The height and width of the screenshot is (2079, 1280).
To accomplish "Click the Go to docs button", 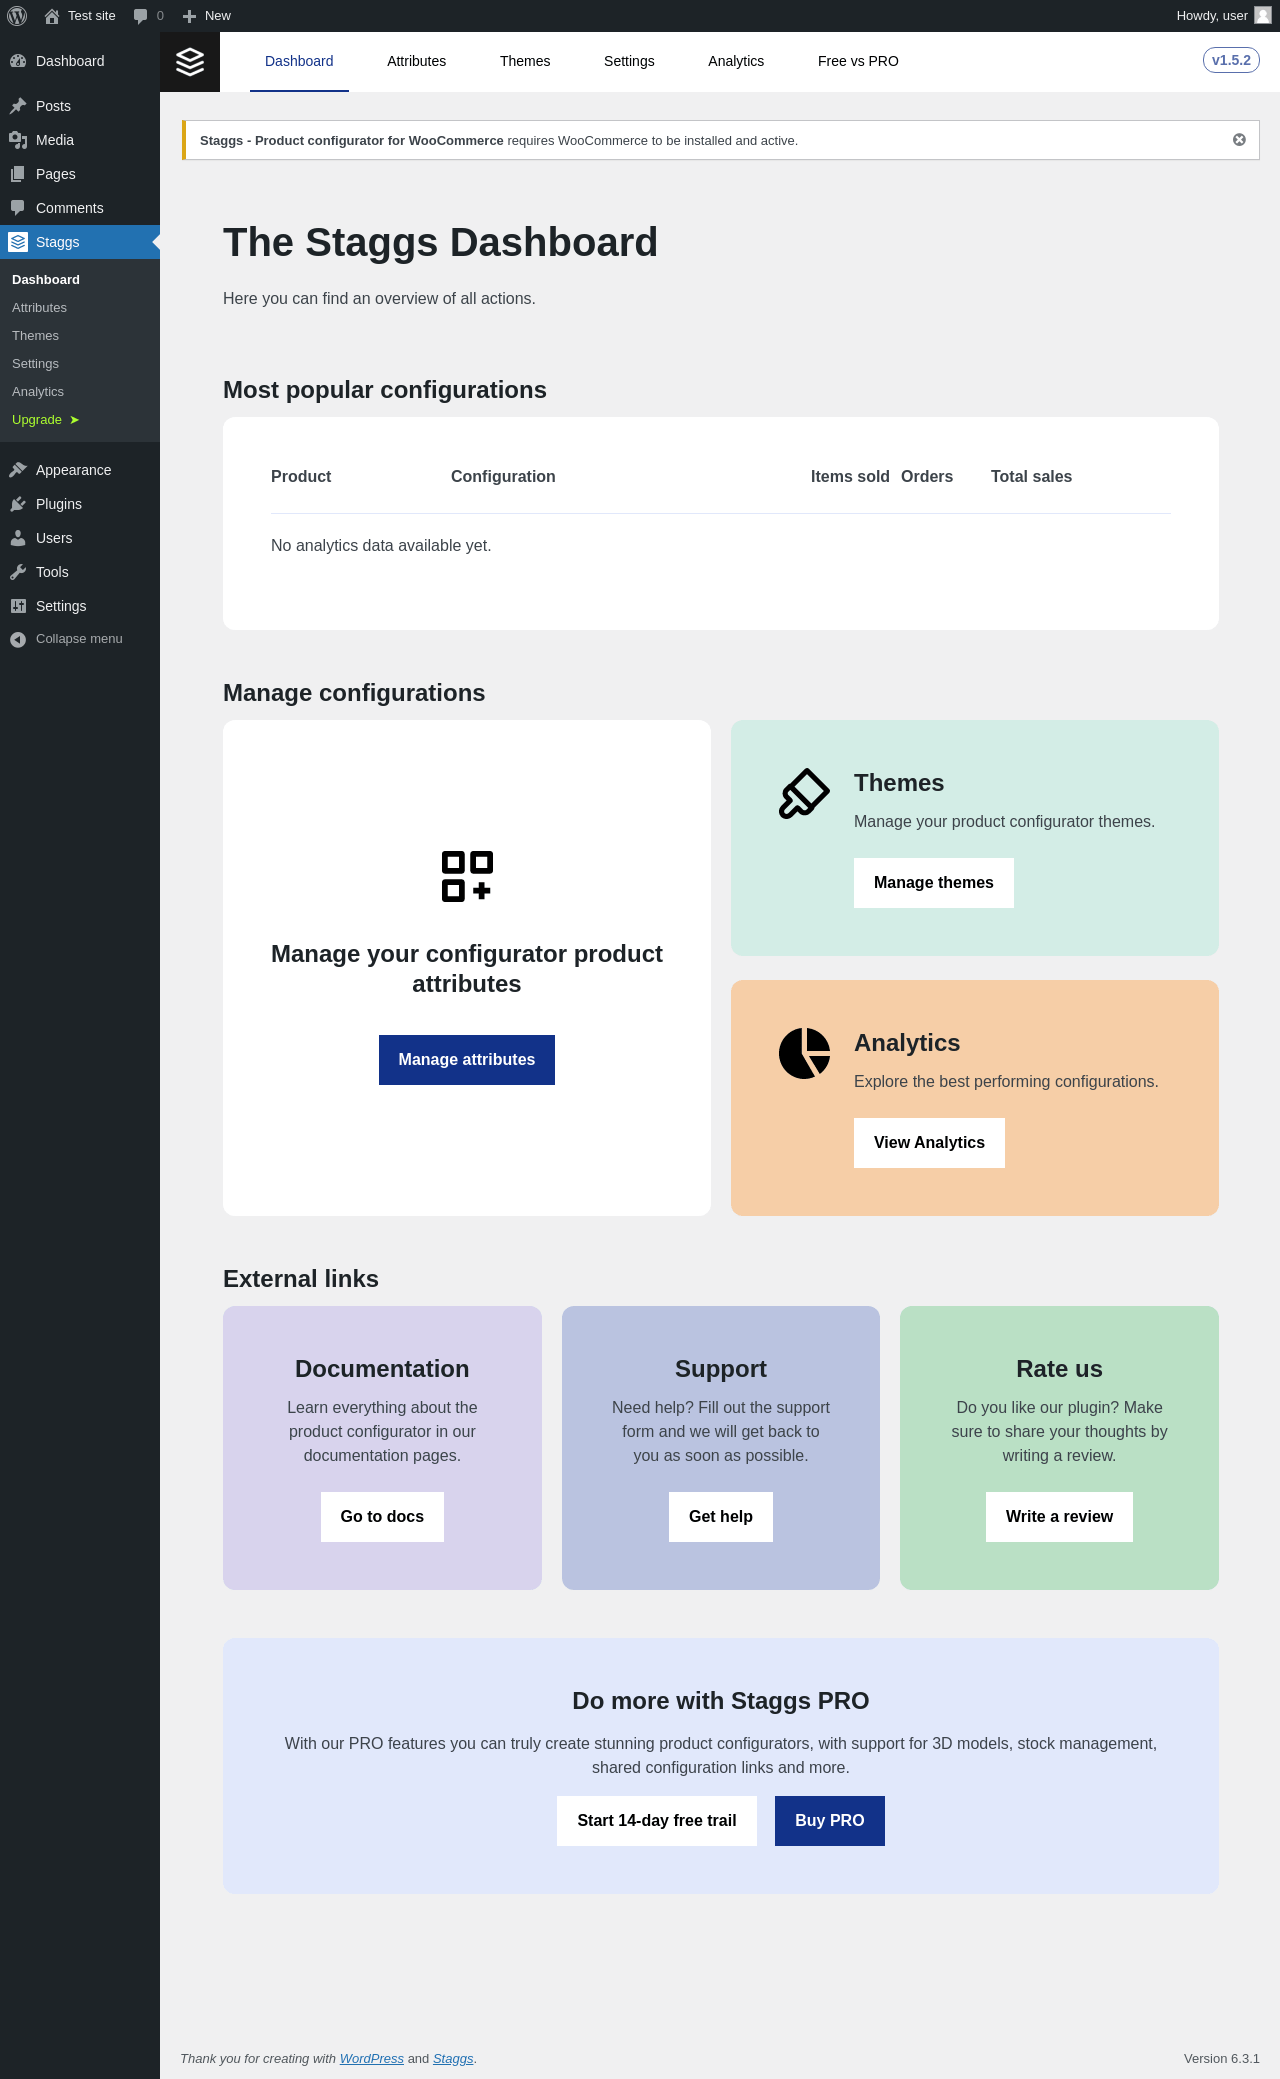I will 382,1517.
